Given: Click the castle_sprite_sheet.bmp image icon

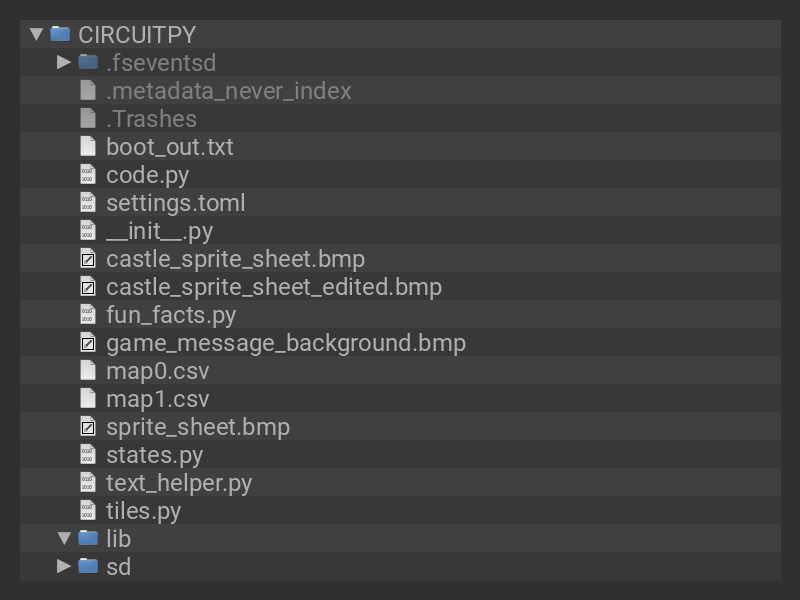Looking at the screenshot, I should point(88,259).
